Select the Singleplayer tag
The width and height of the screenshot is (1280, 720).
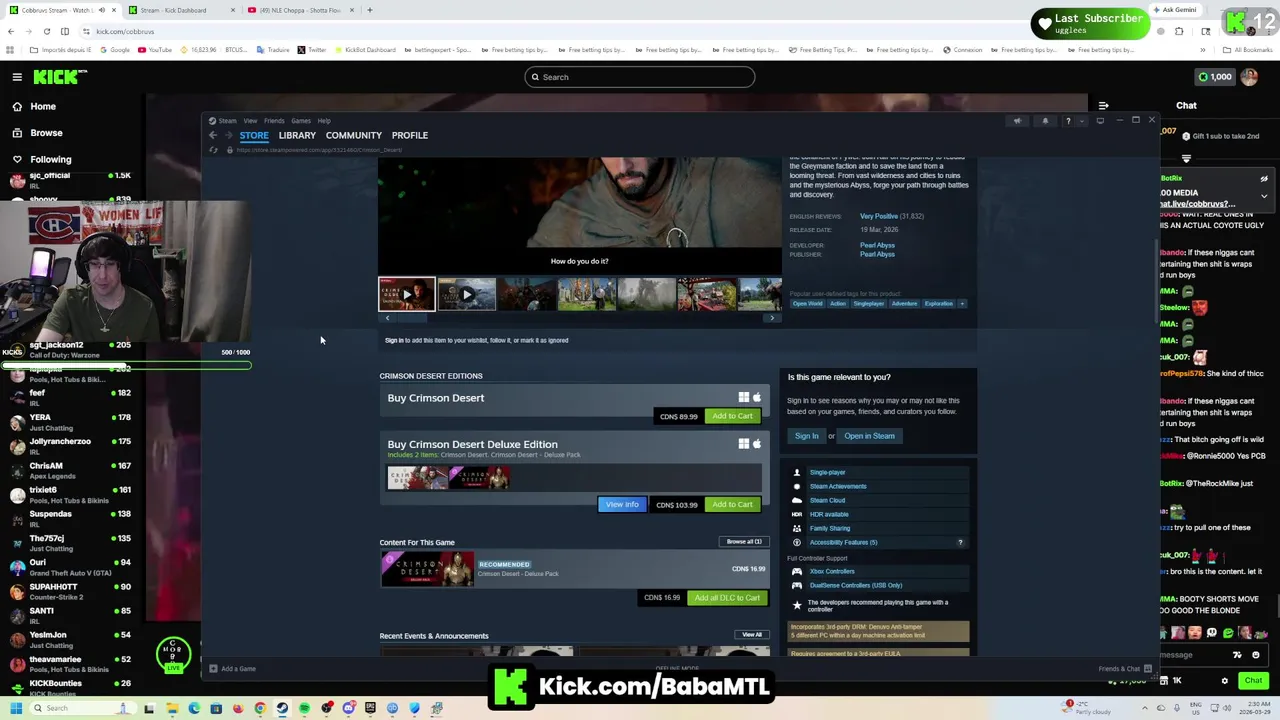868,303
